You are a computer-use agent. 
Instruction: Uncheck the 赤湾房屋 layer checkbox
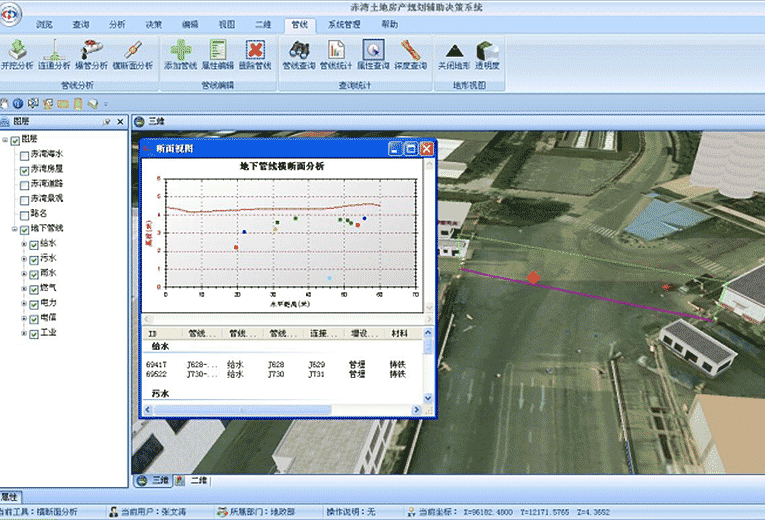click(24, 170)
